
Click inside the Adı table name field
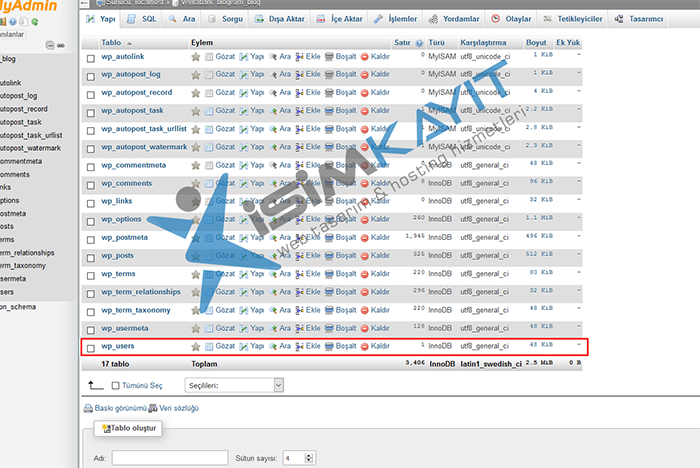(170, 458)
